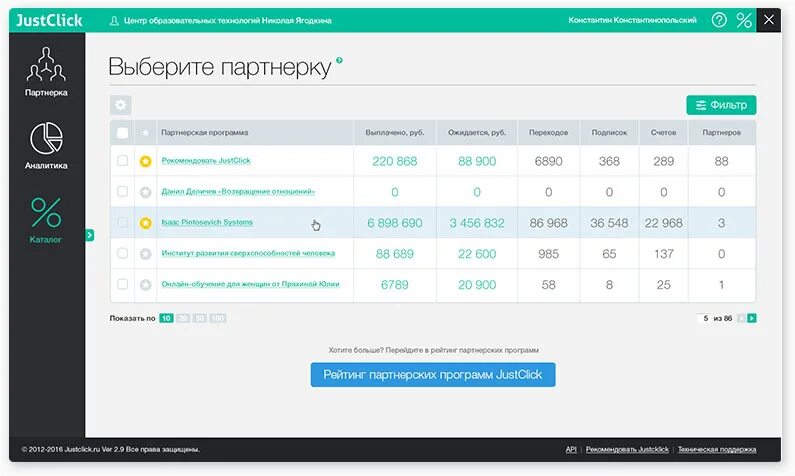
Task: Sort by Счетов column header
Action: point(663,133)
